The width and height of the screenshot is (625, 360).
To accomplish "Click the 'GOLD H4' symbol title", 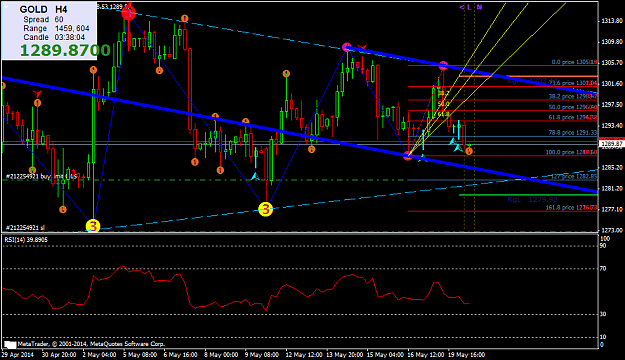I will point(43,9).
